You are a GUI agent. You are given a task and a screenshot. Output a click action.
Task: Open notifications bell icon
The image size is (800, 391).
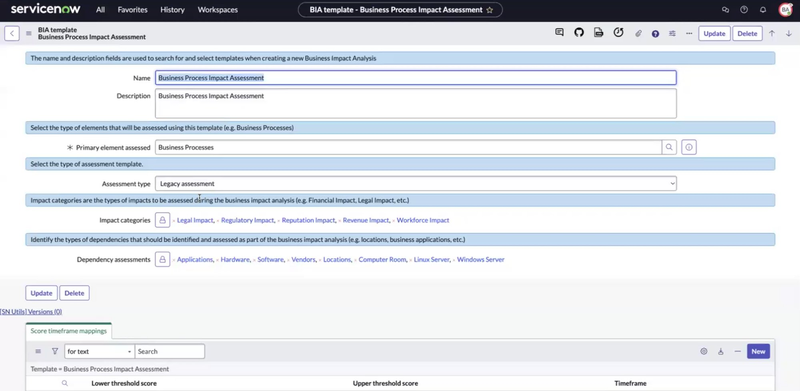coord(763,10)
